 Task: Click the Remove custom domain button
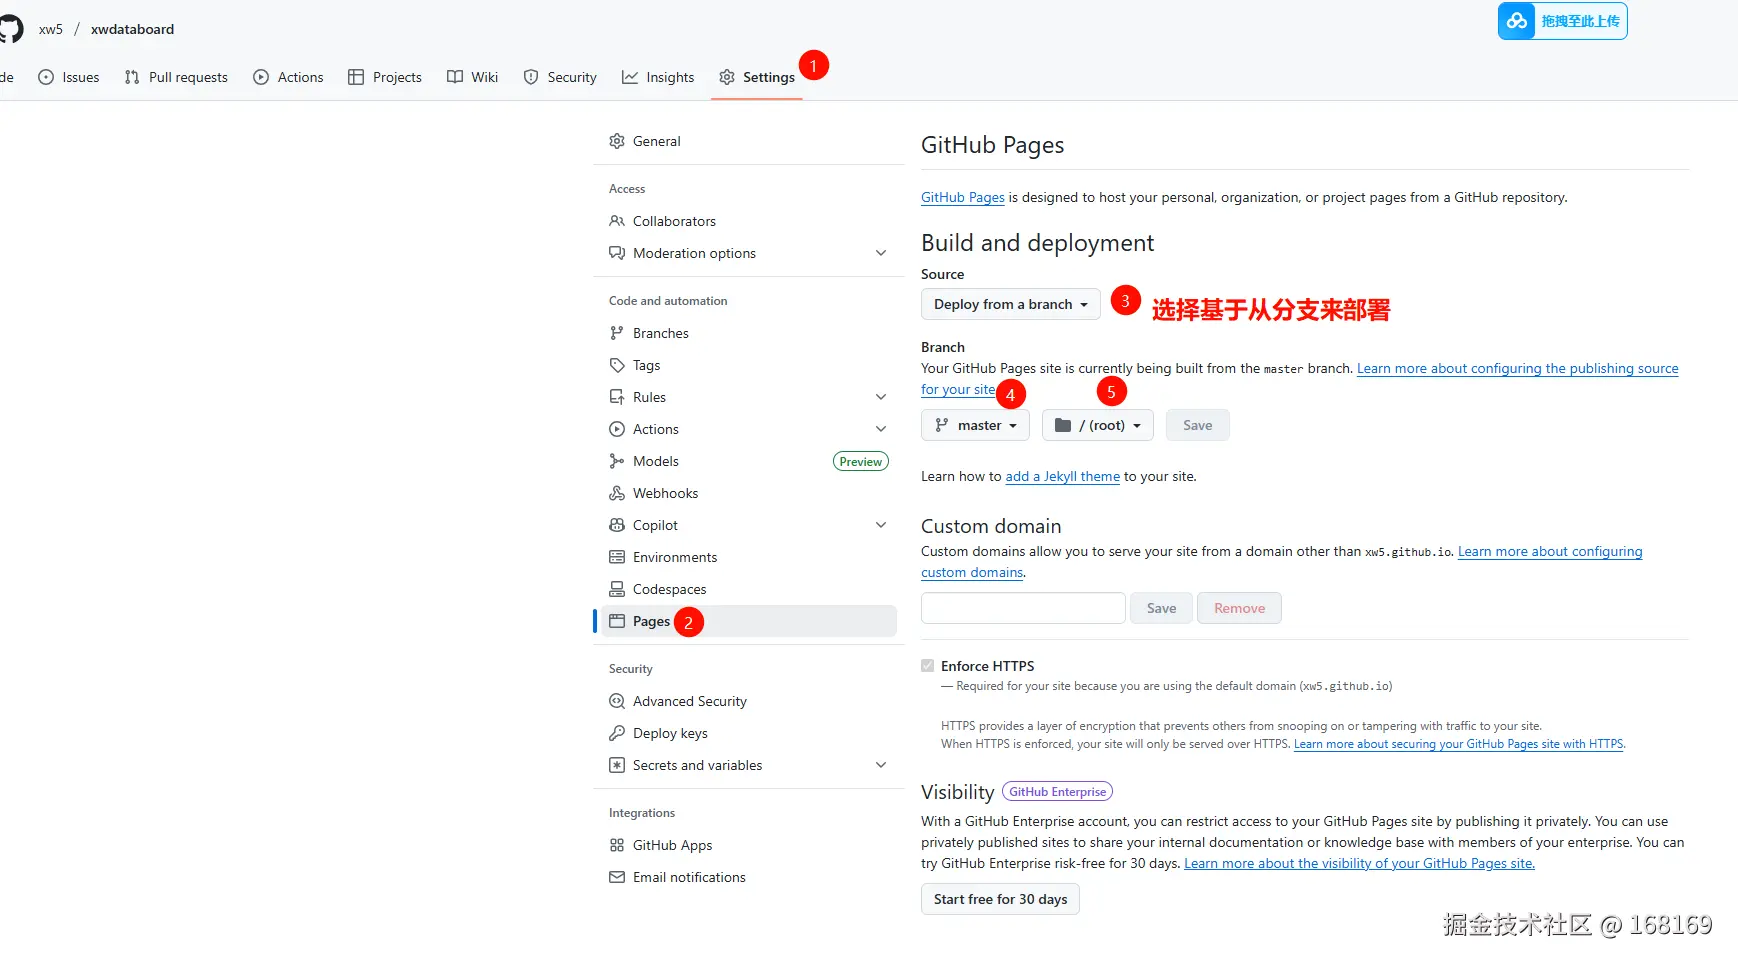click(x=1239, y=608)
